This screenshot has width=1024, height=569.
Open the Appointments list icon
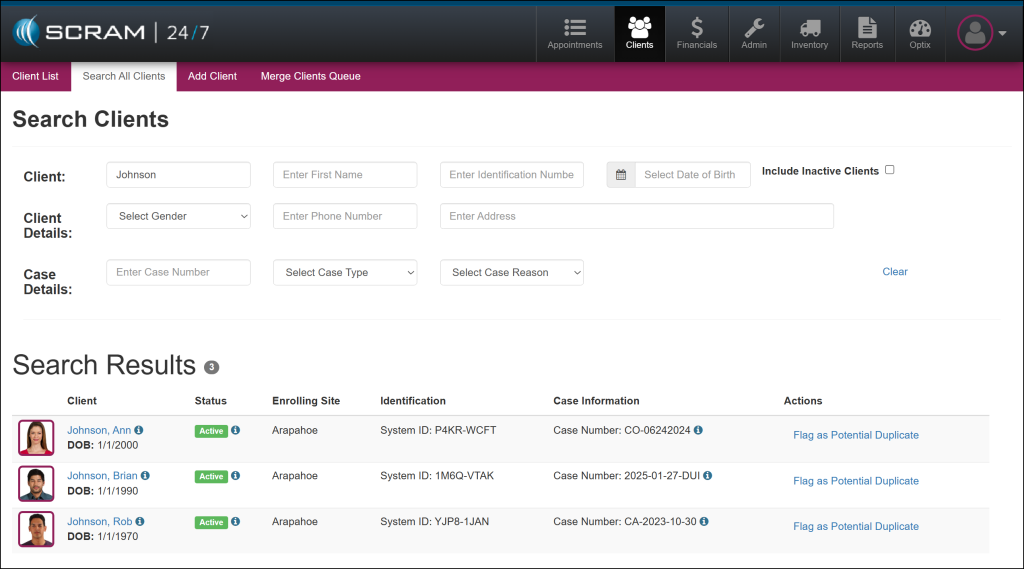point(575,28)
